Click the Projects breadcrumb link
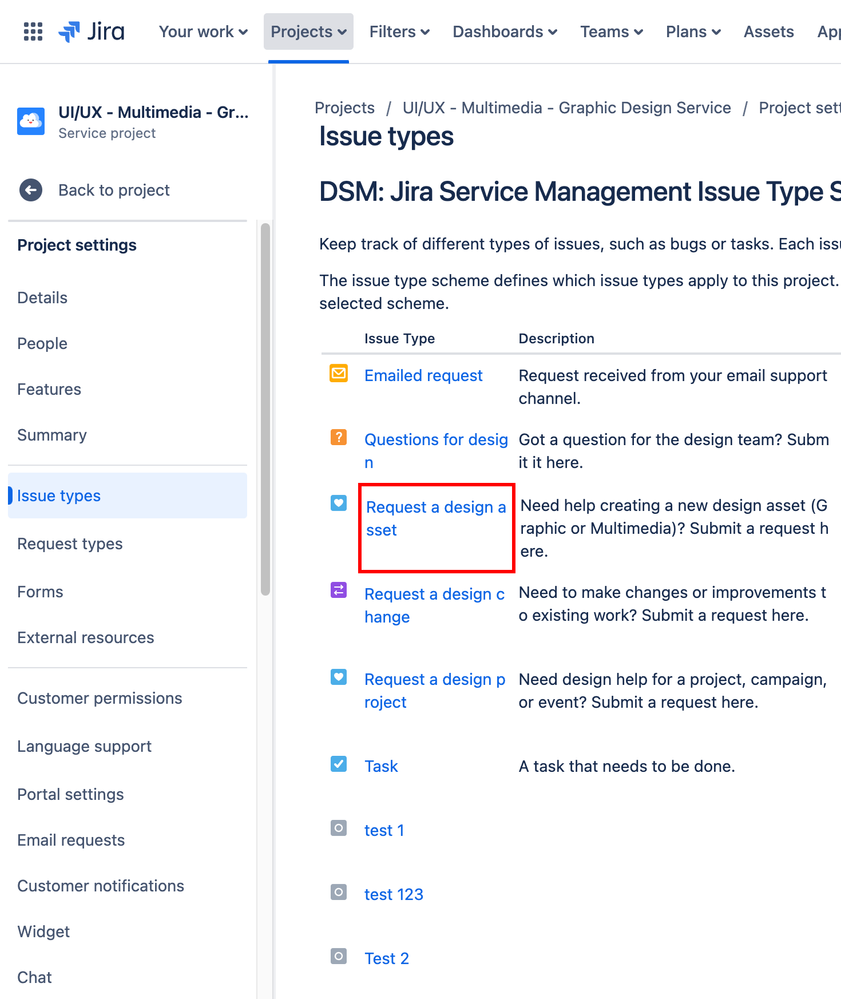The width and height of the screenshot is (841, 999). pos(345,108)
